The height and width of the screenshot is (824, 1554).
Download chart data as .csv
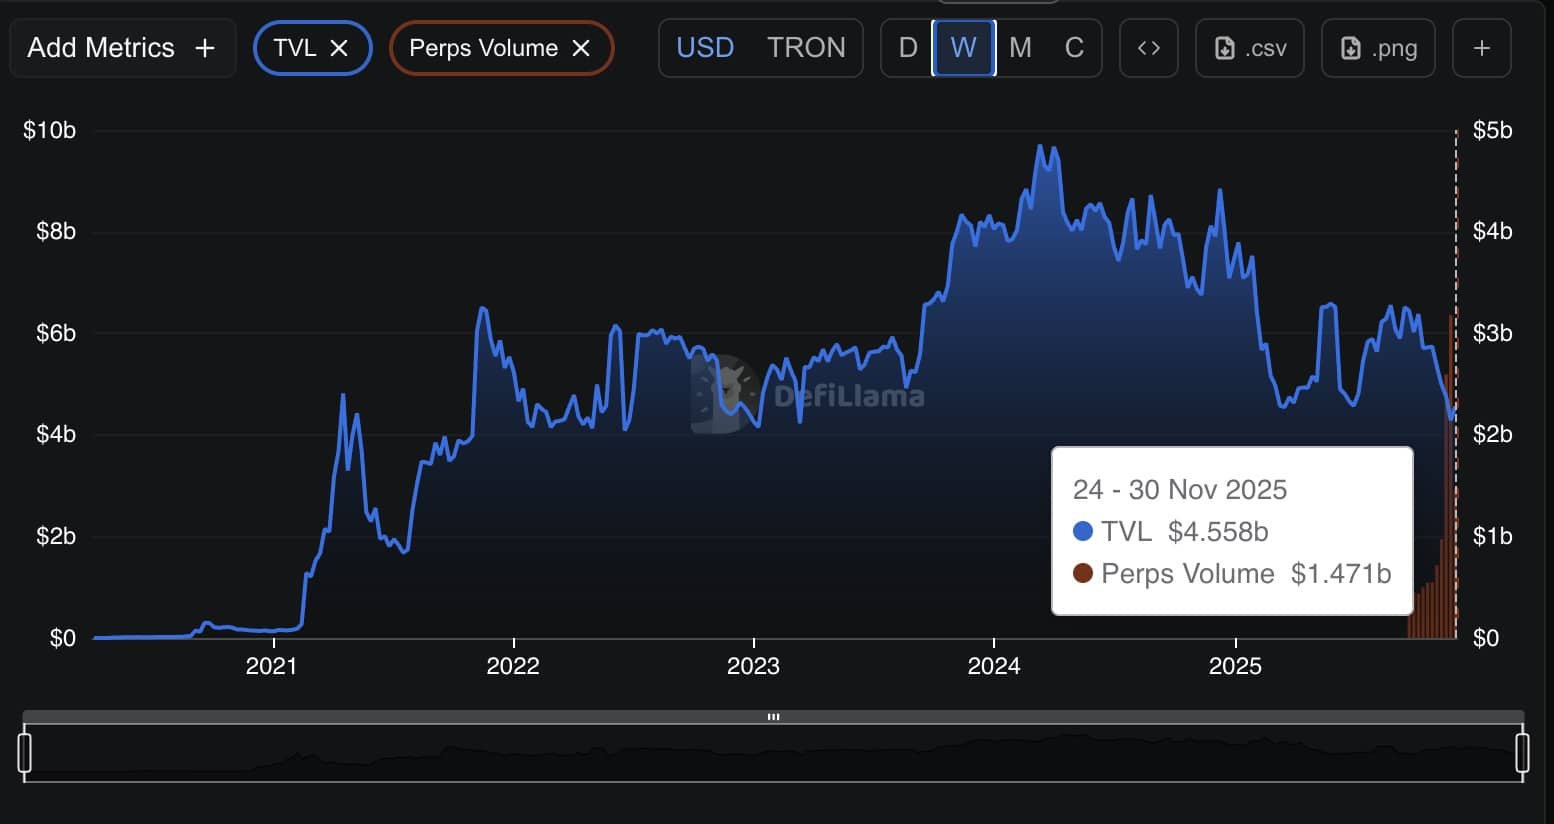coord(1250,48)
